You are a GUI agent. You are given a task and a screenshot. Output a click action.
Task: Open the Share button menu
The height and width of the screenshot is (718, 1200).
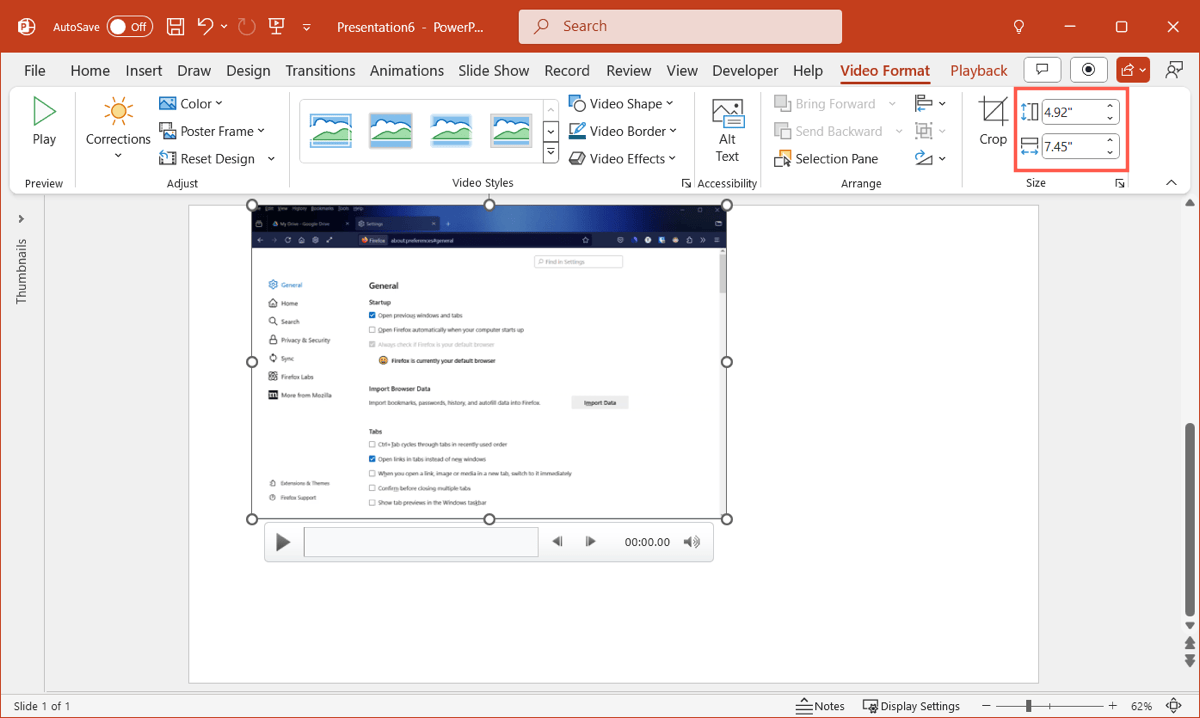tap(1134, 69)
